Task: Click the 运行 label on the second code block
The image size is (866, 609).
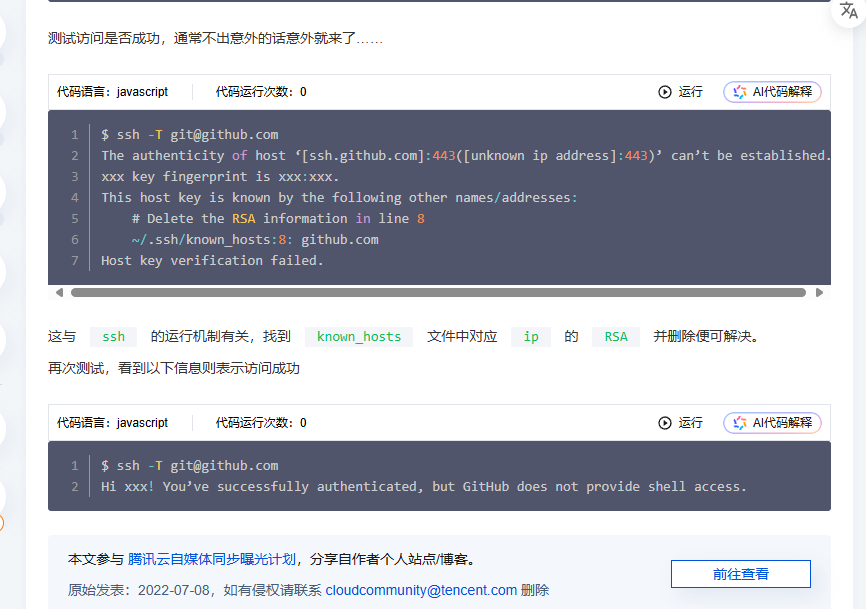Action: pos(690,423)
